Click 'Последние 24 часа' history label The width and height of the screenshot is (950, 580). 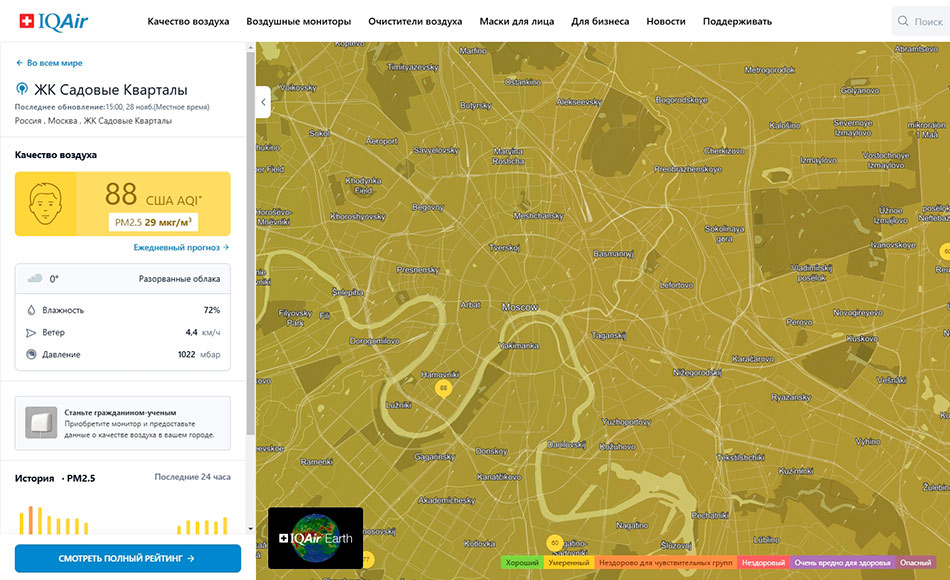(x=193, y=477)
